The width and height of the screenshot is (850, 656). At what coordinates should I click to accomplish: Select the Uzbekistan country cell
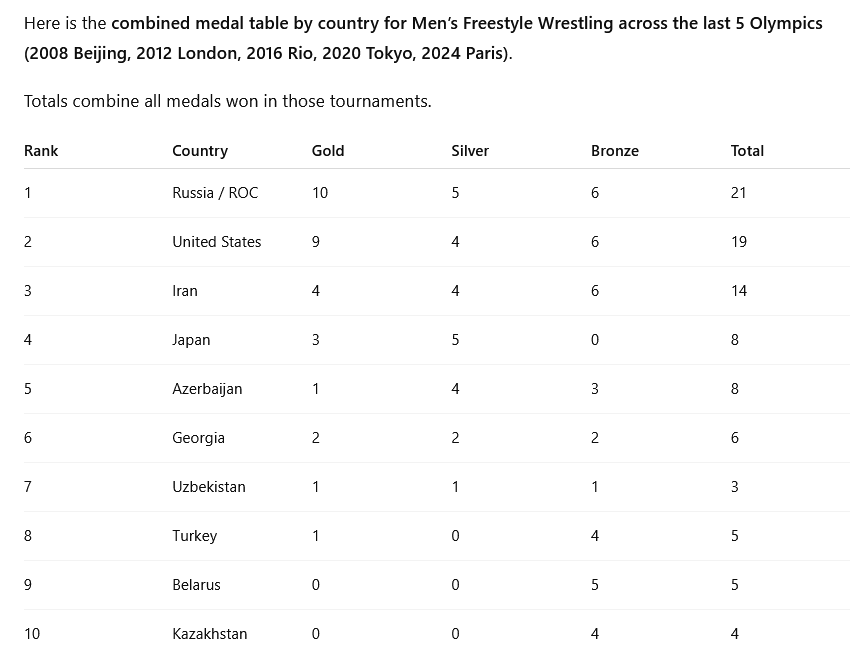[209, 487]
